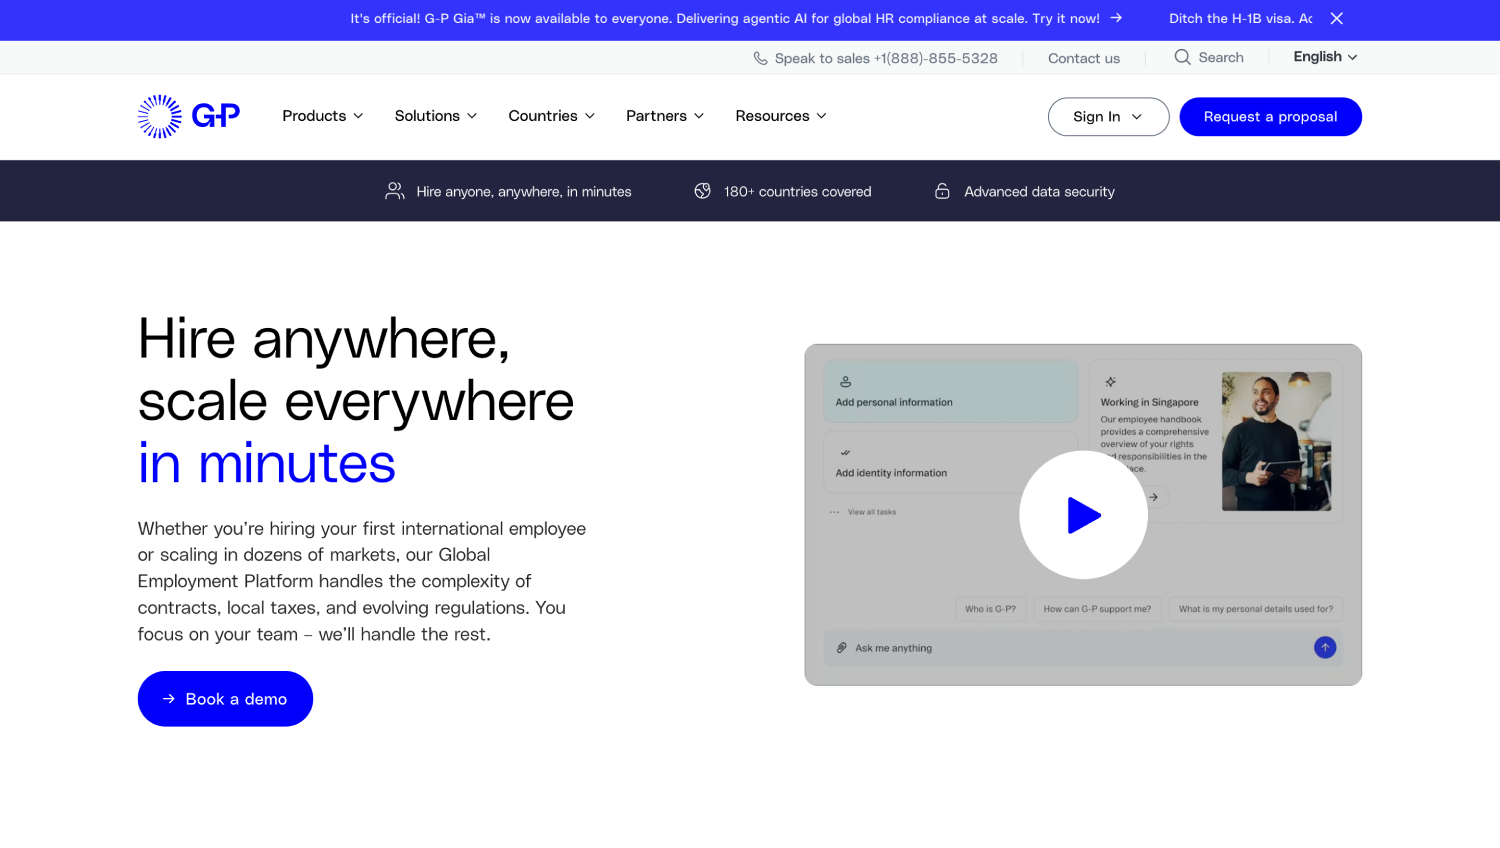This screenshot has width=1500, height=848.
Task: Expand the Products menu
Action: [322, 116]
